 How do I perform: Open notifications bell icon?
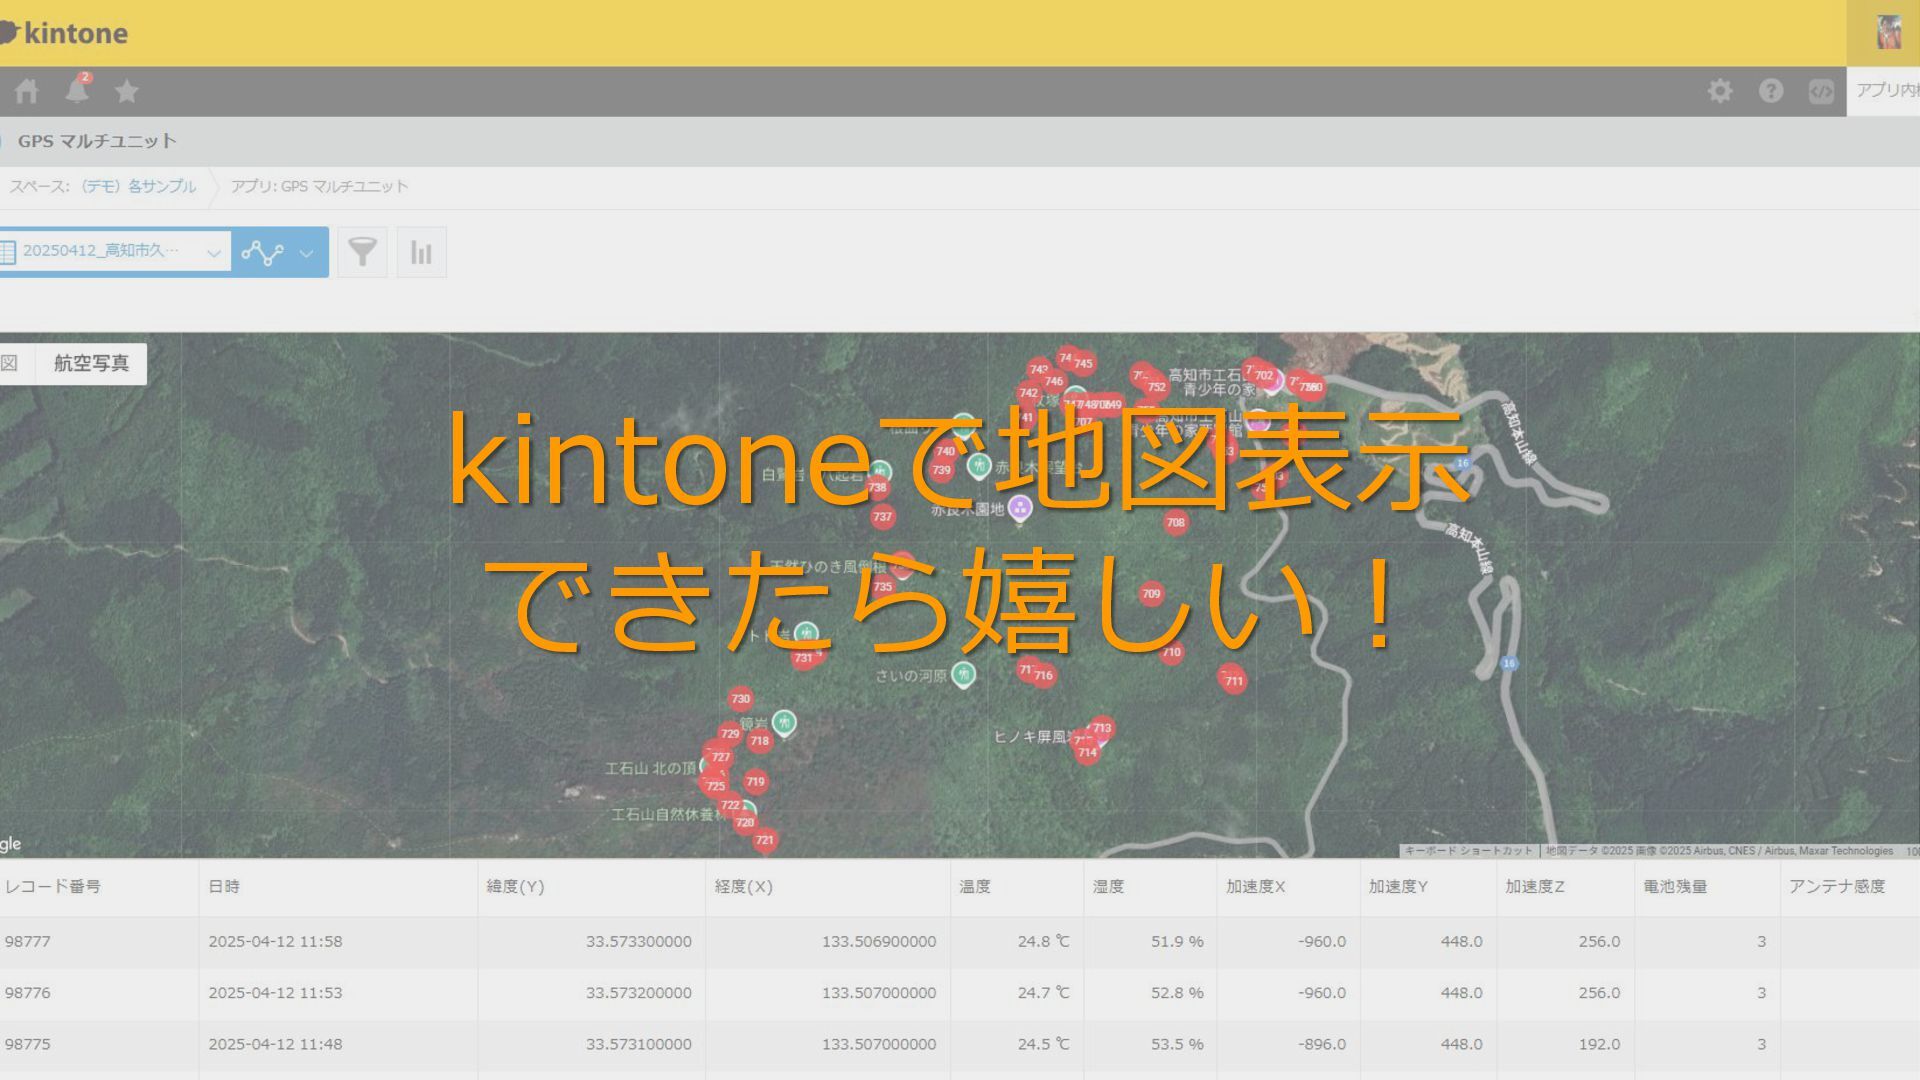[77, 90]
